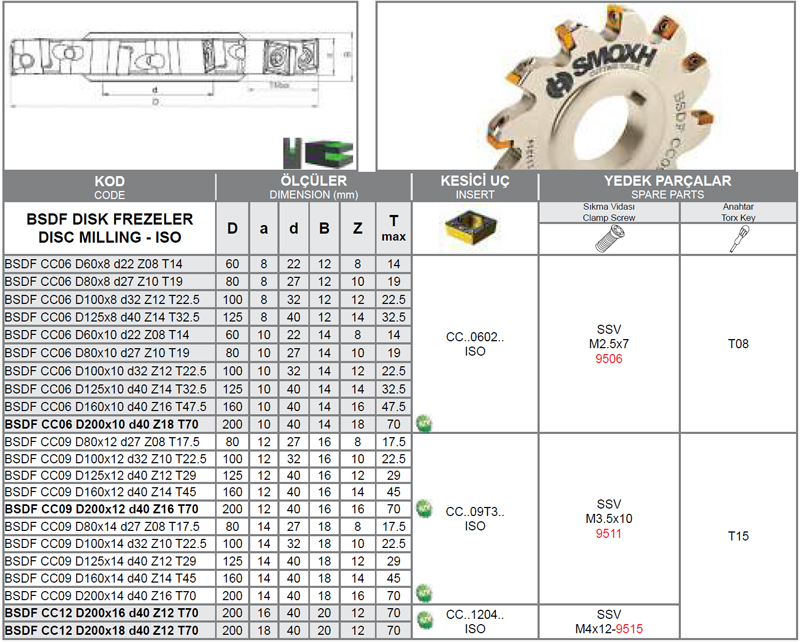
Task: Select row BSDF CC09 D100x14 d32 Z10 T22.5
Action: coord(207,544)
